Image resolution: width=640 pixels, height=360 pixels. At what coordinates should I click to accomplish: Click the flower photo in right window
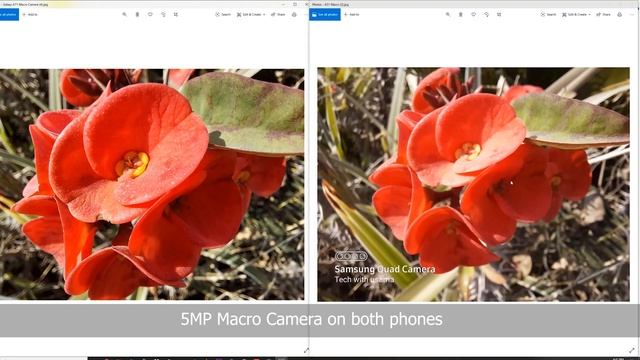pyautogui.click(x=473, y=184)
